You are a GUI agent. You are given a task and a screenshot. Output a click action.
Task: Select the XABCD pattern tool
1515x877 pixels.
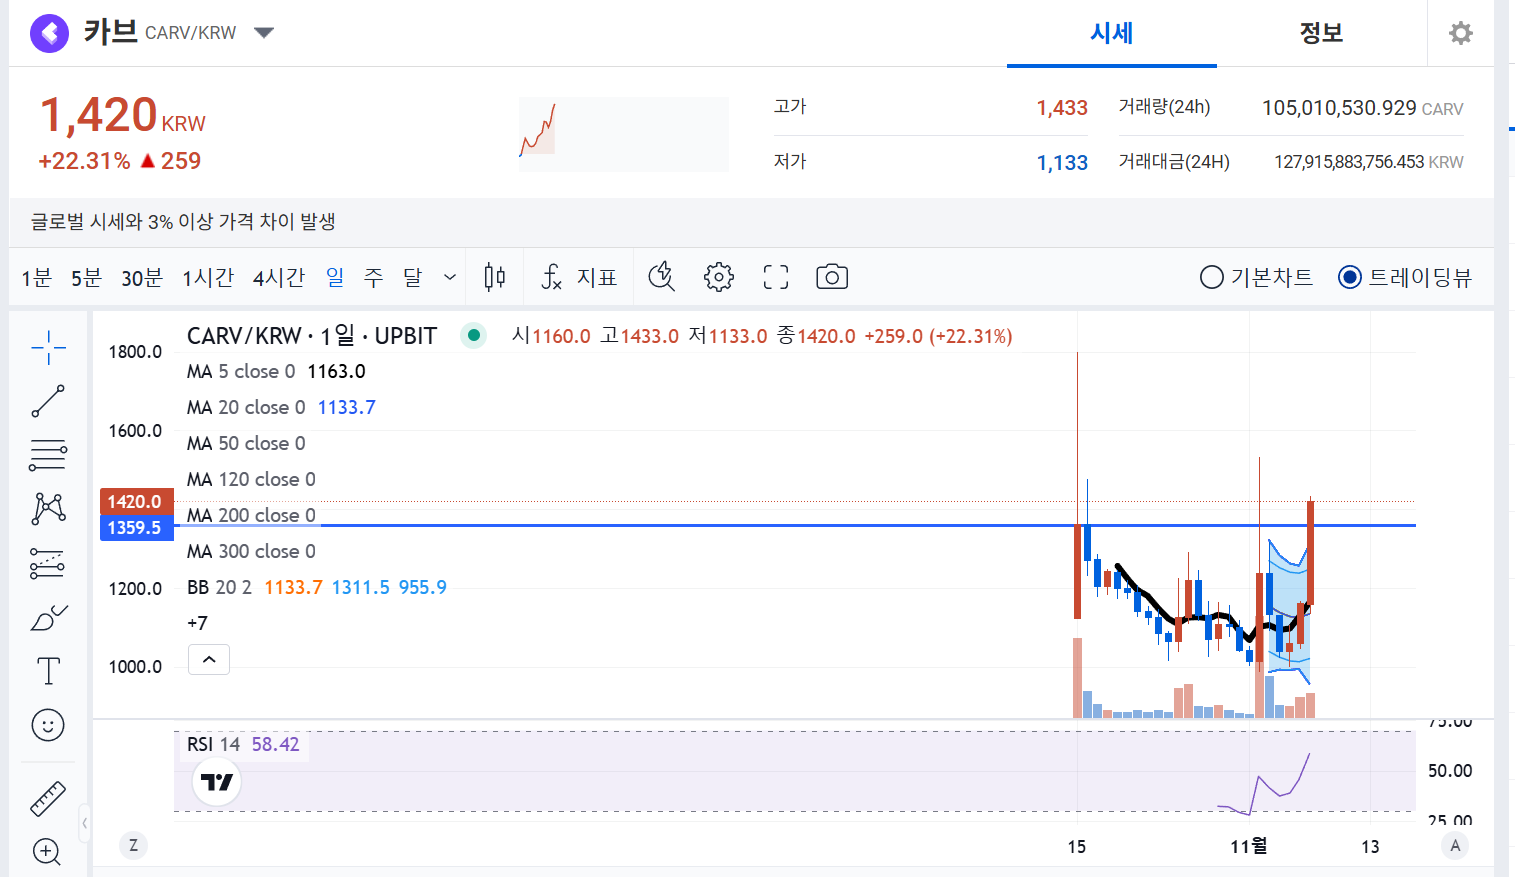pyautogui.click(x=48, y=509)
